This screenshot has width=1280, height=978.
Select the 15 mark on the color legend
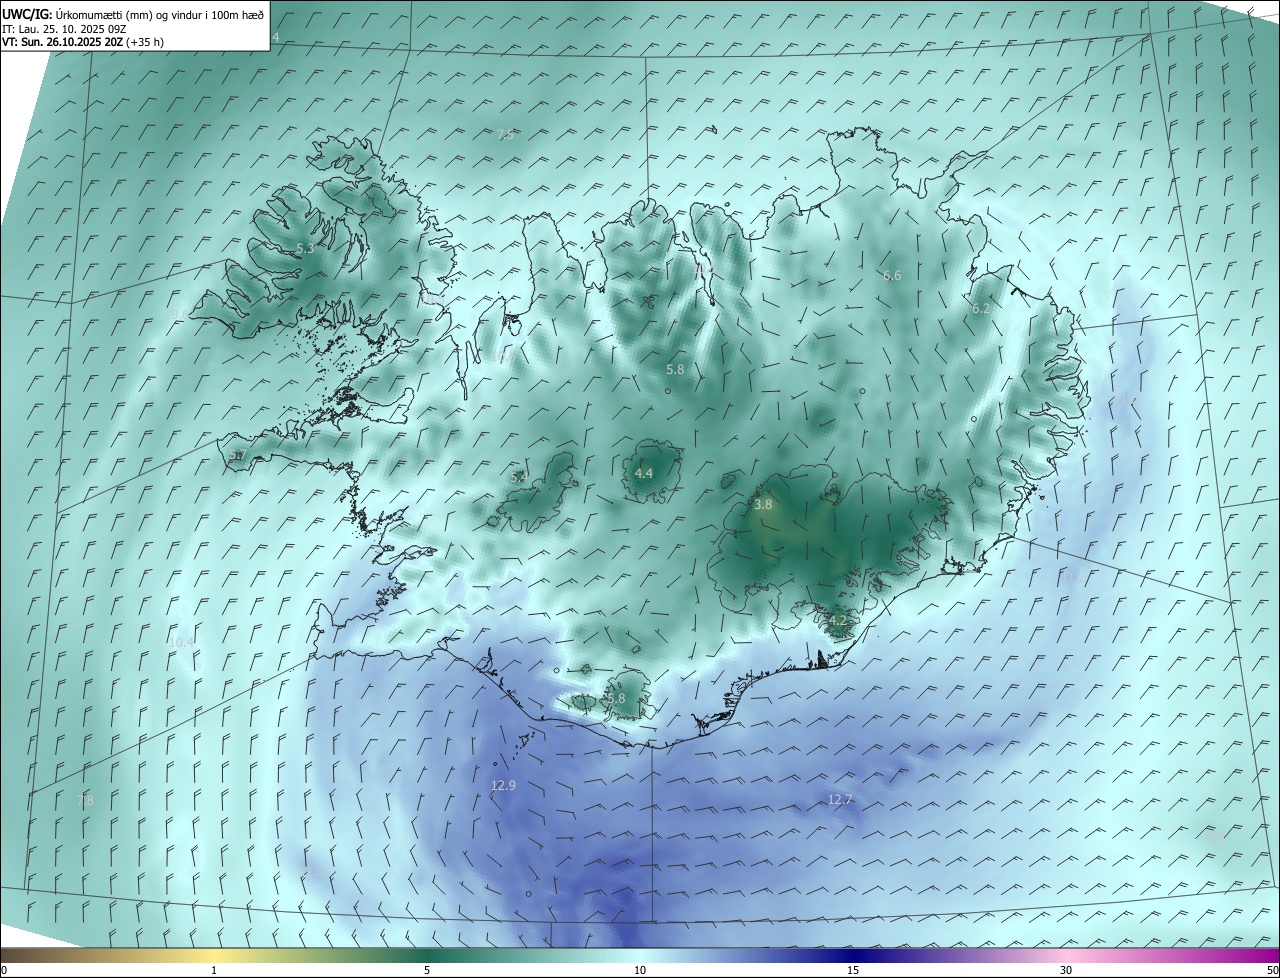pos(853,970)
